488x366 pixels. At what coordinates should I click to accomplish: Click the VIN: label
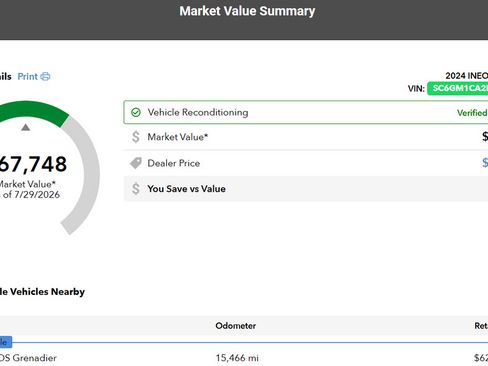(416, 89)
